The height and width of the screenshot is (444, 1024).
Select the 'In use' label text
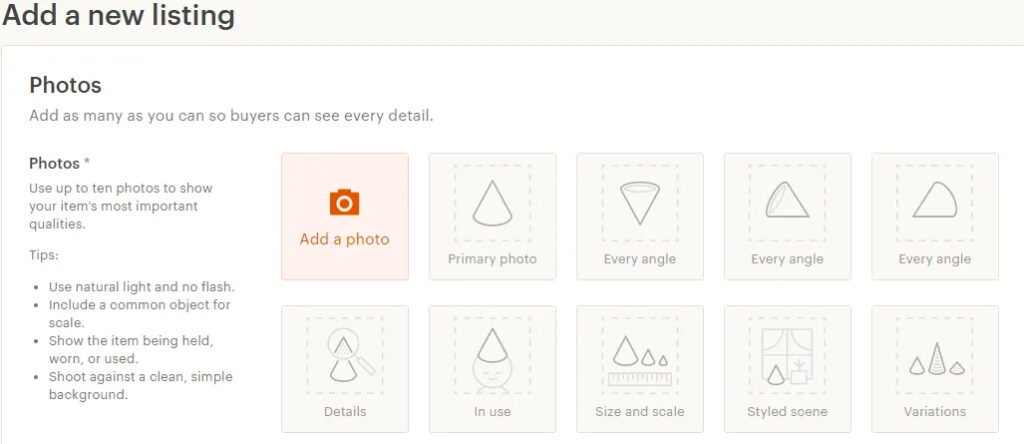492,412
